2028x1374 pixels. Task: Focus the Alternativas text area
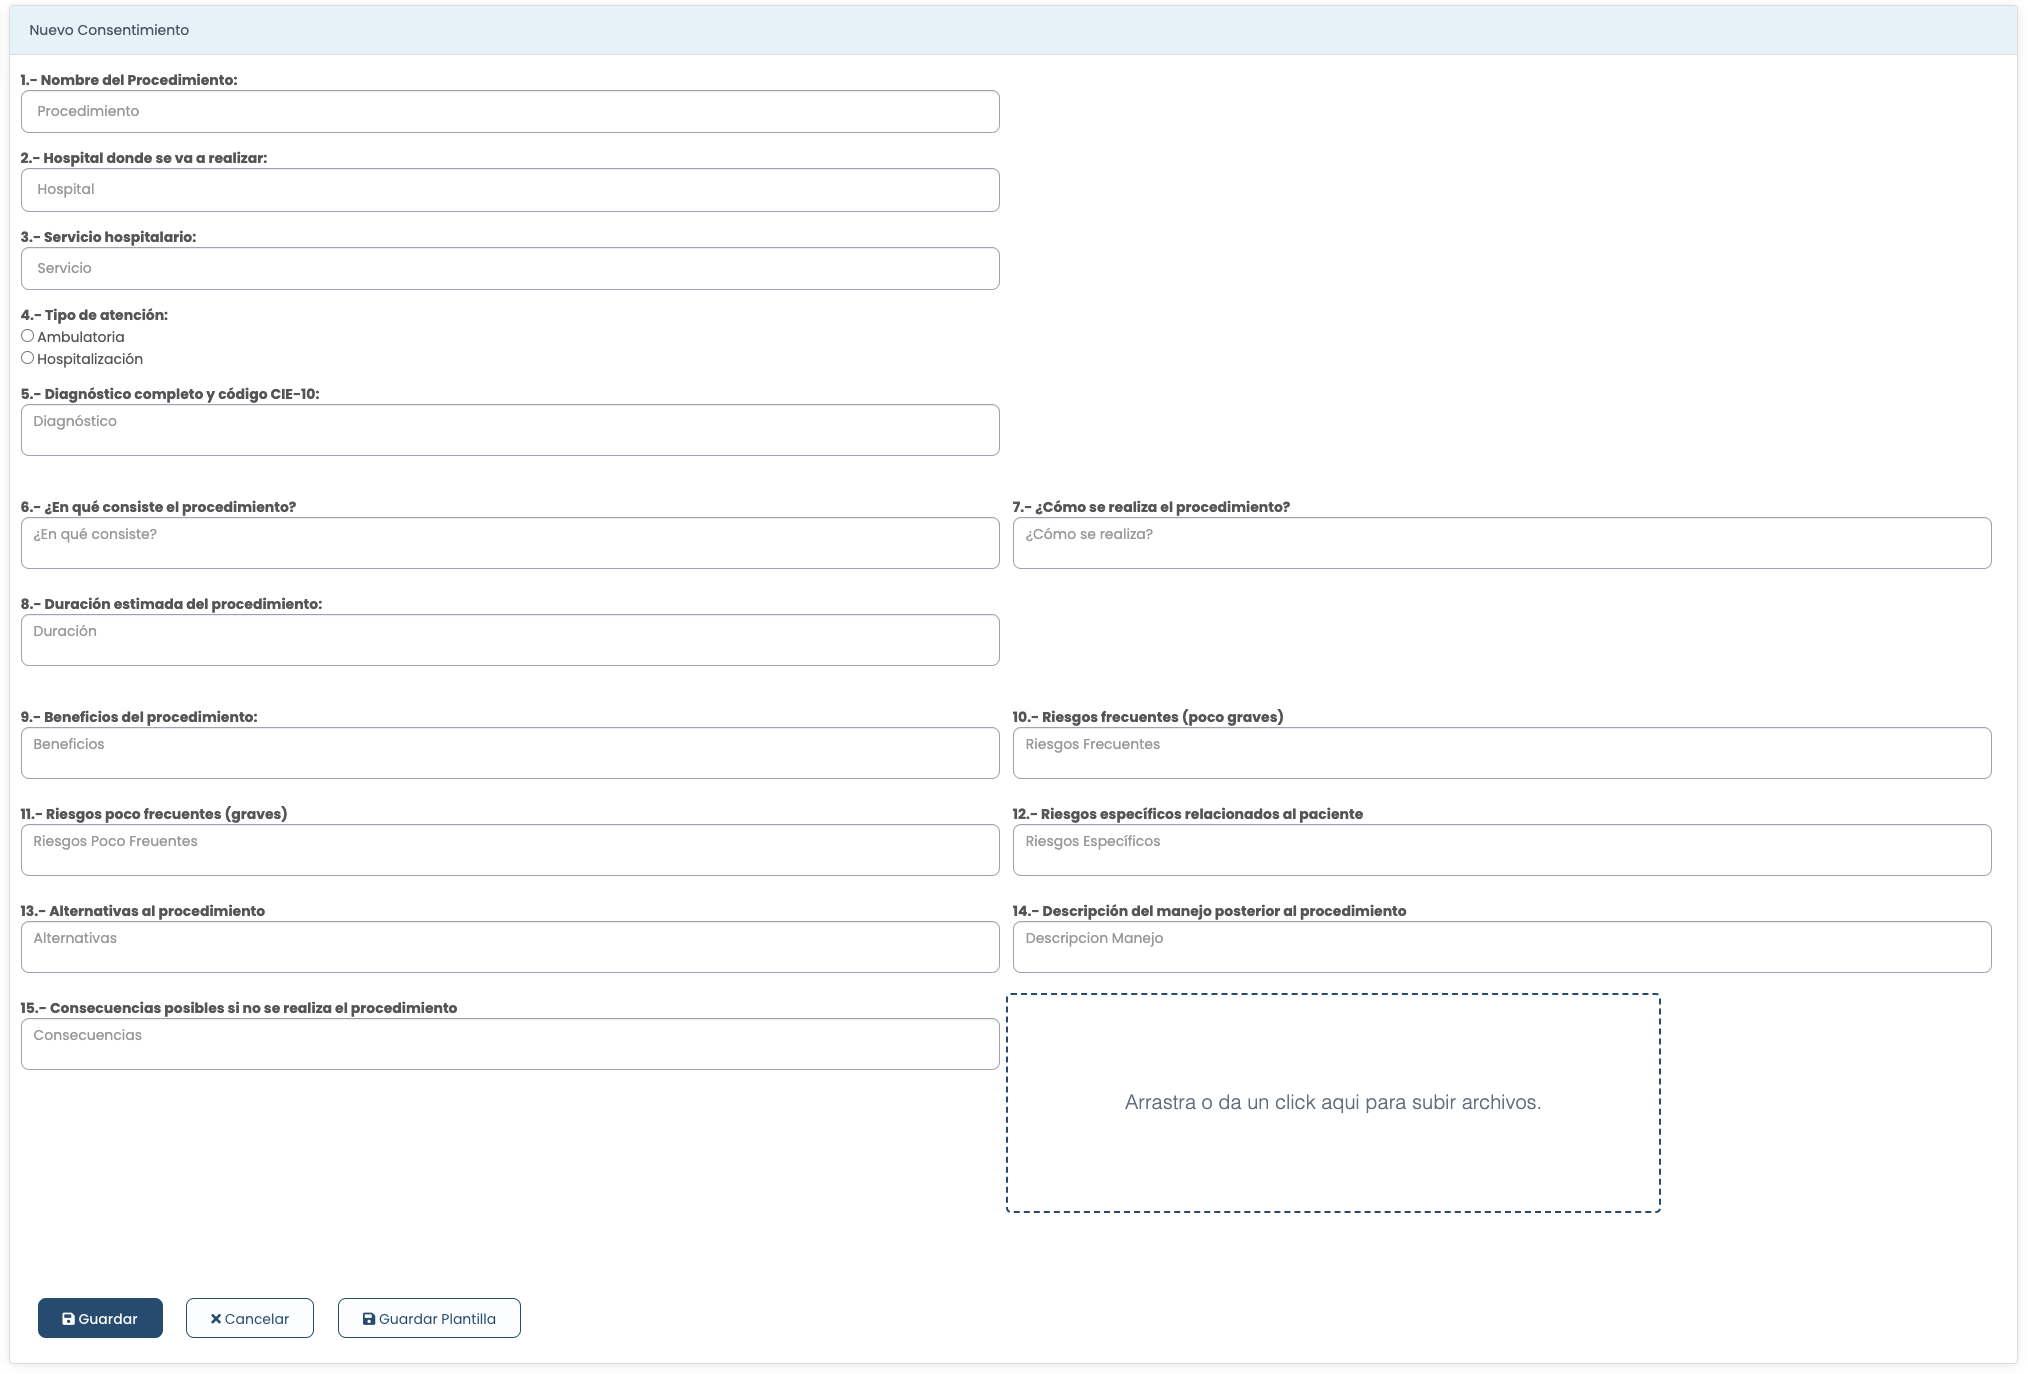click(x=510, y=947)
